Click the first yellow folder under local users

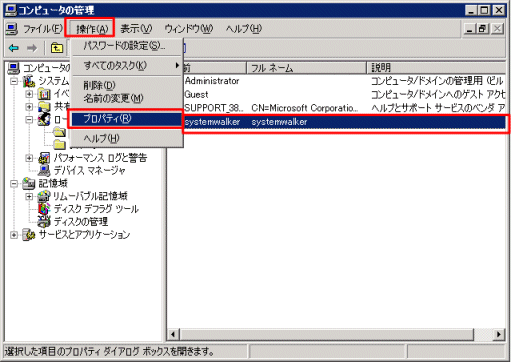tap(60, 132)
